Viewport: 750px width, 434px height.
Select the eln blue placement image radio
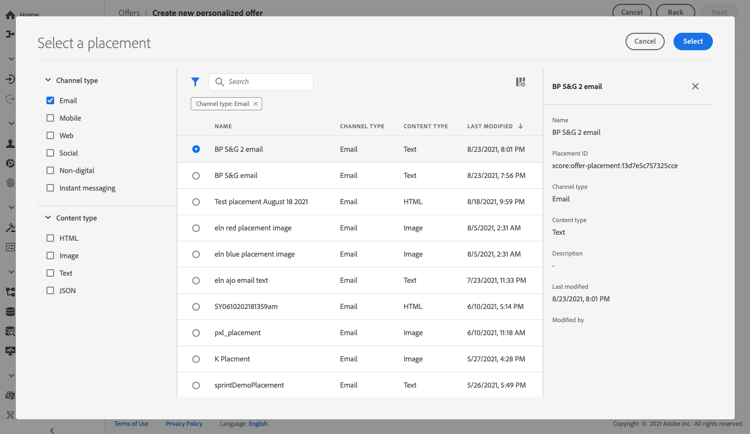click(x=196, y=254)
